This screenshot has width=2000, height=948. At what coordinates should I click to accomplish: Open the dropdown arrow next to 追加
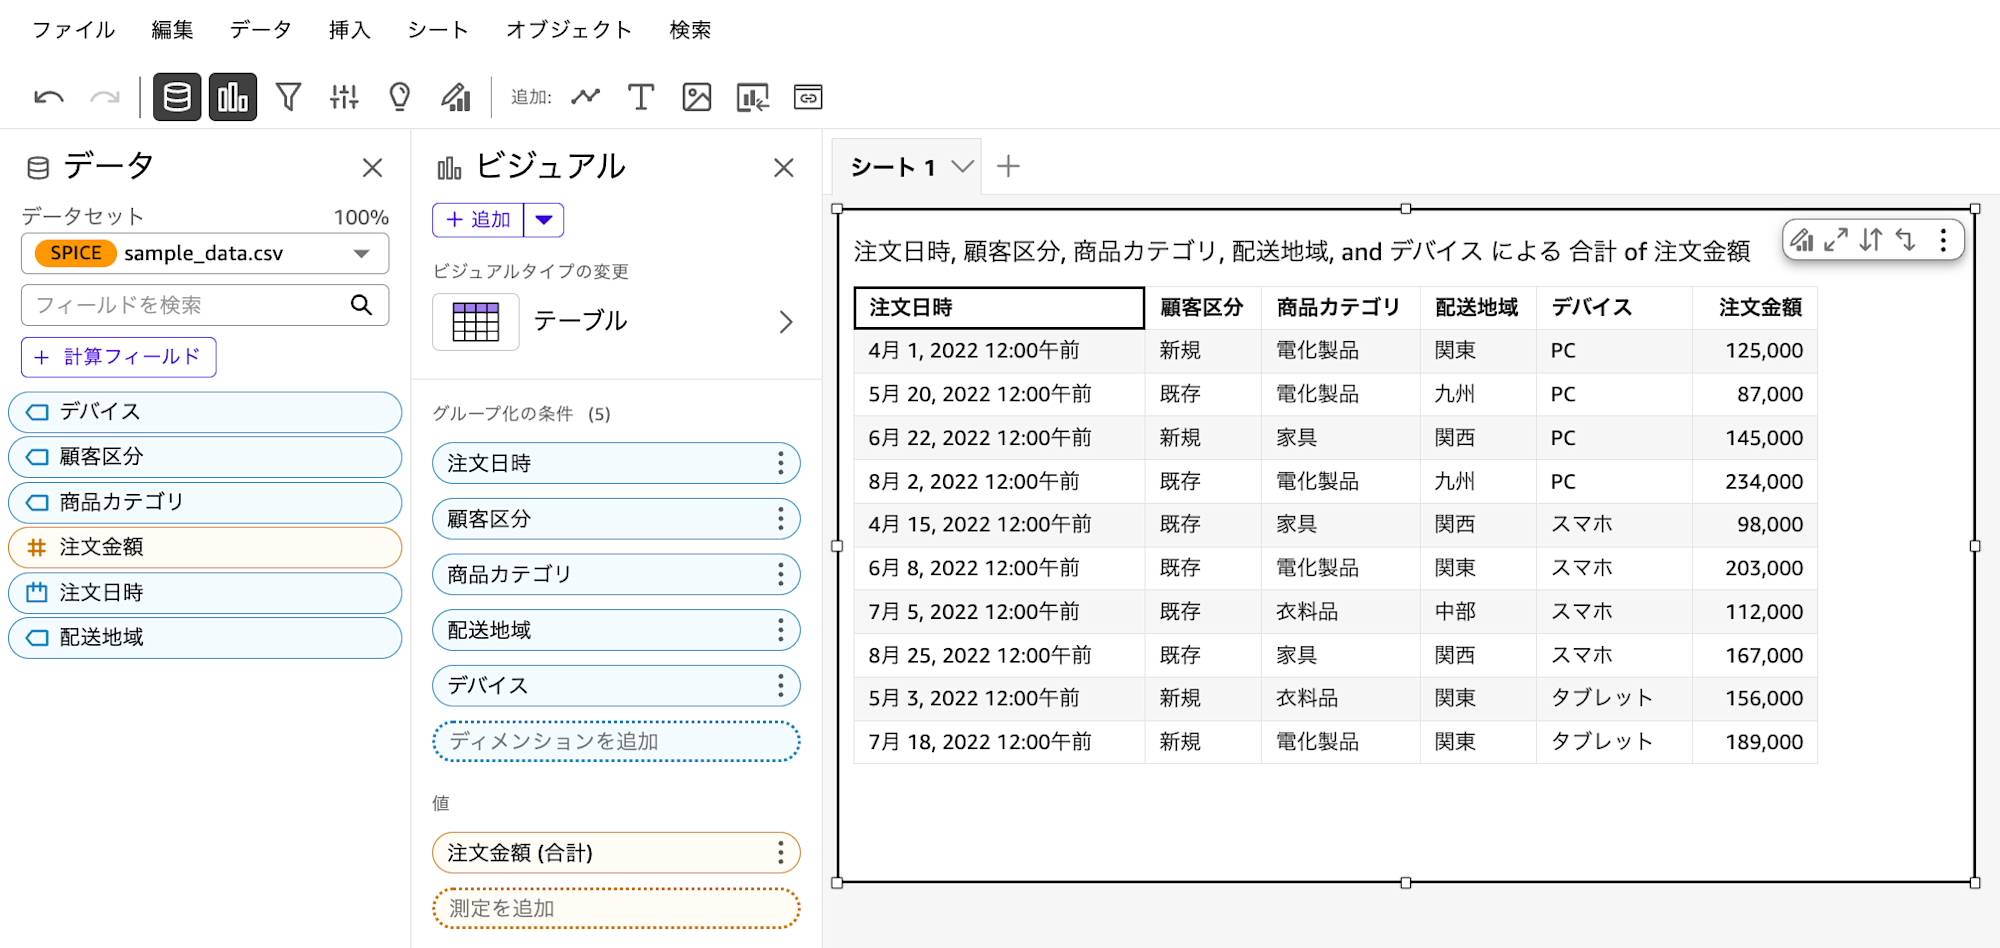pyautogui.click(x=543, y=219)
